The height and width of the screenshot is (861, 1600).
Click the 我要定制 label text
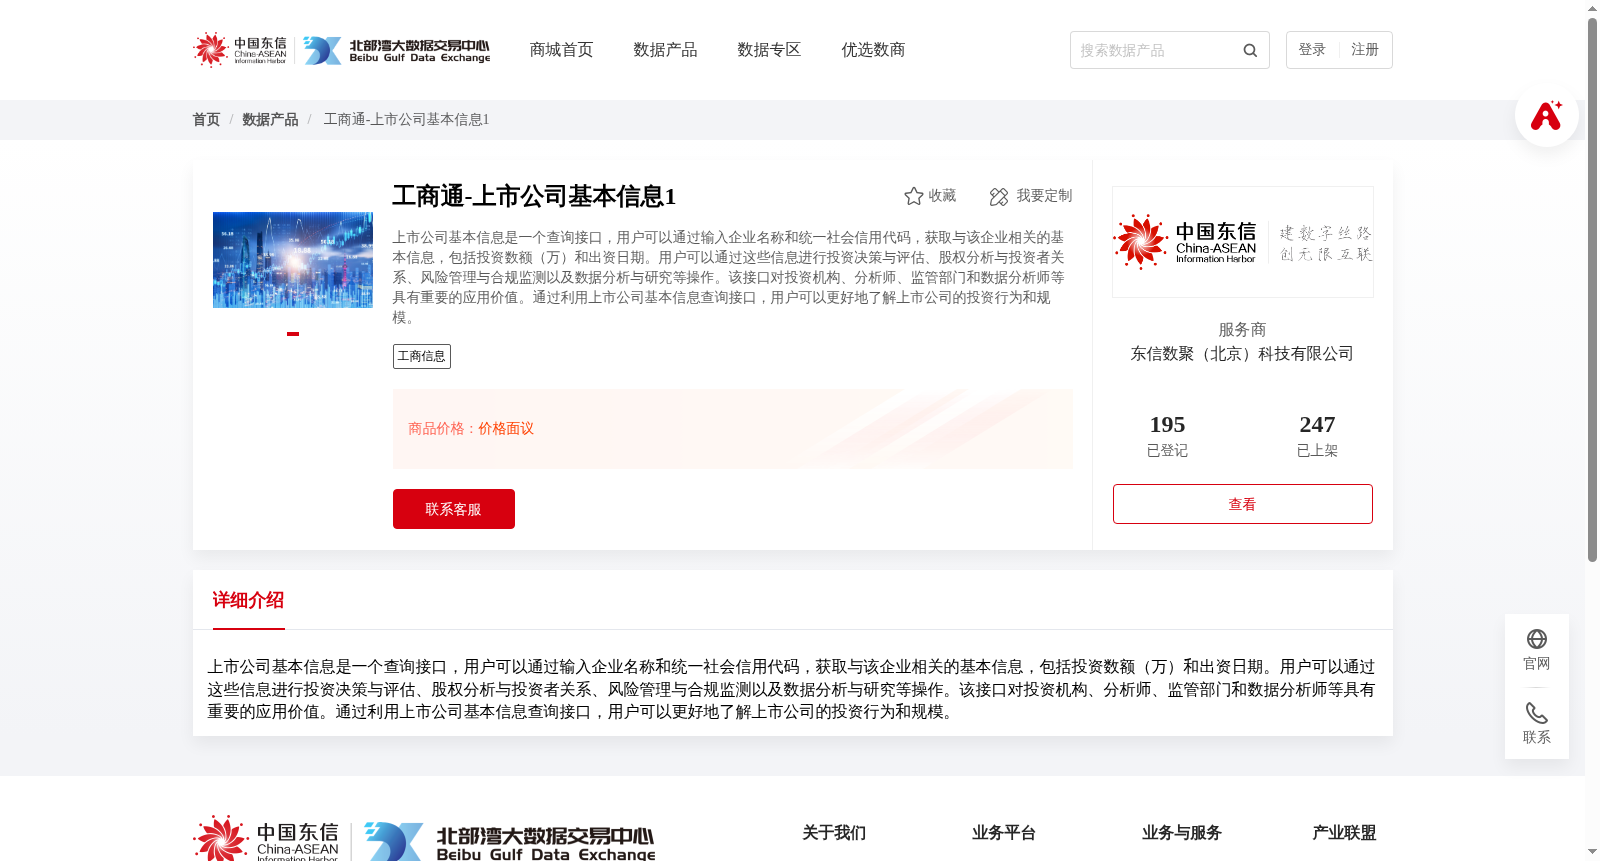click(1044, 196)
